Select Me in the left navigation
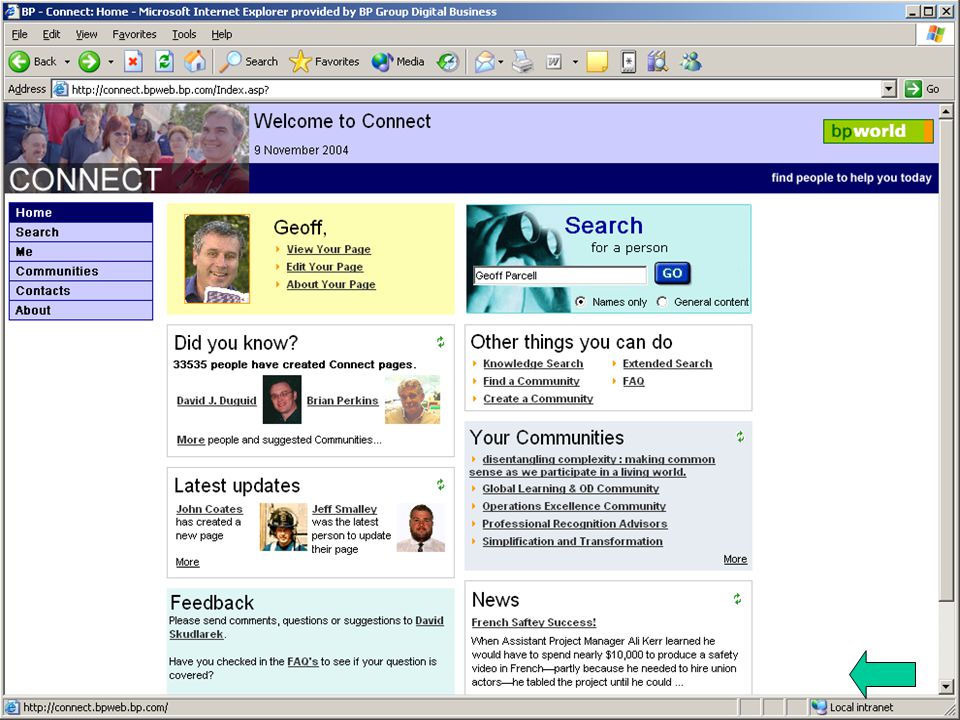The width and height of the screenshot is (960, 720). tap(81, 252)
